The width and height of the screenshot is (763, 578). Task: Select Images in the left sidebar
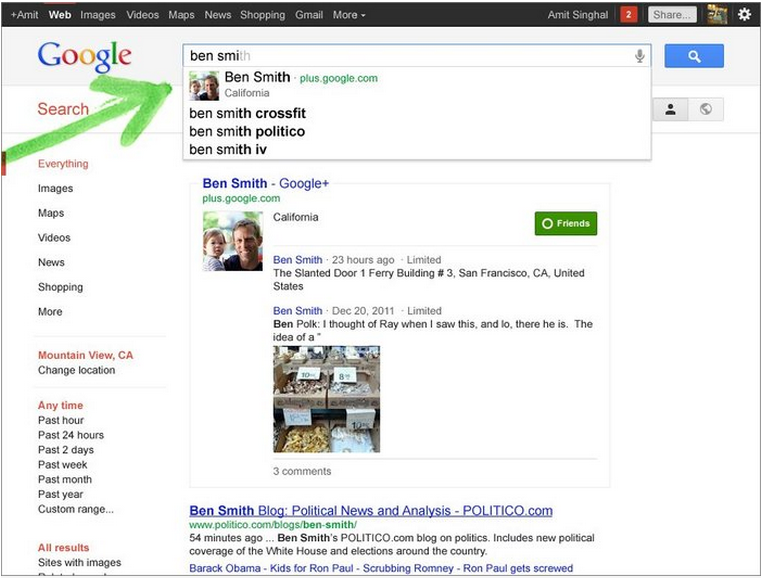(55, 188)
